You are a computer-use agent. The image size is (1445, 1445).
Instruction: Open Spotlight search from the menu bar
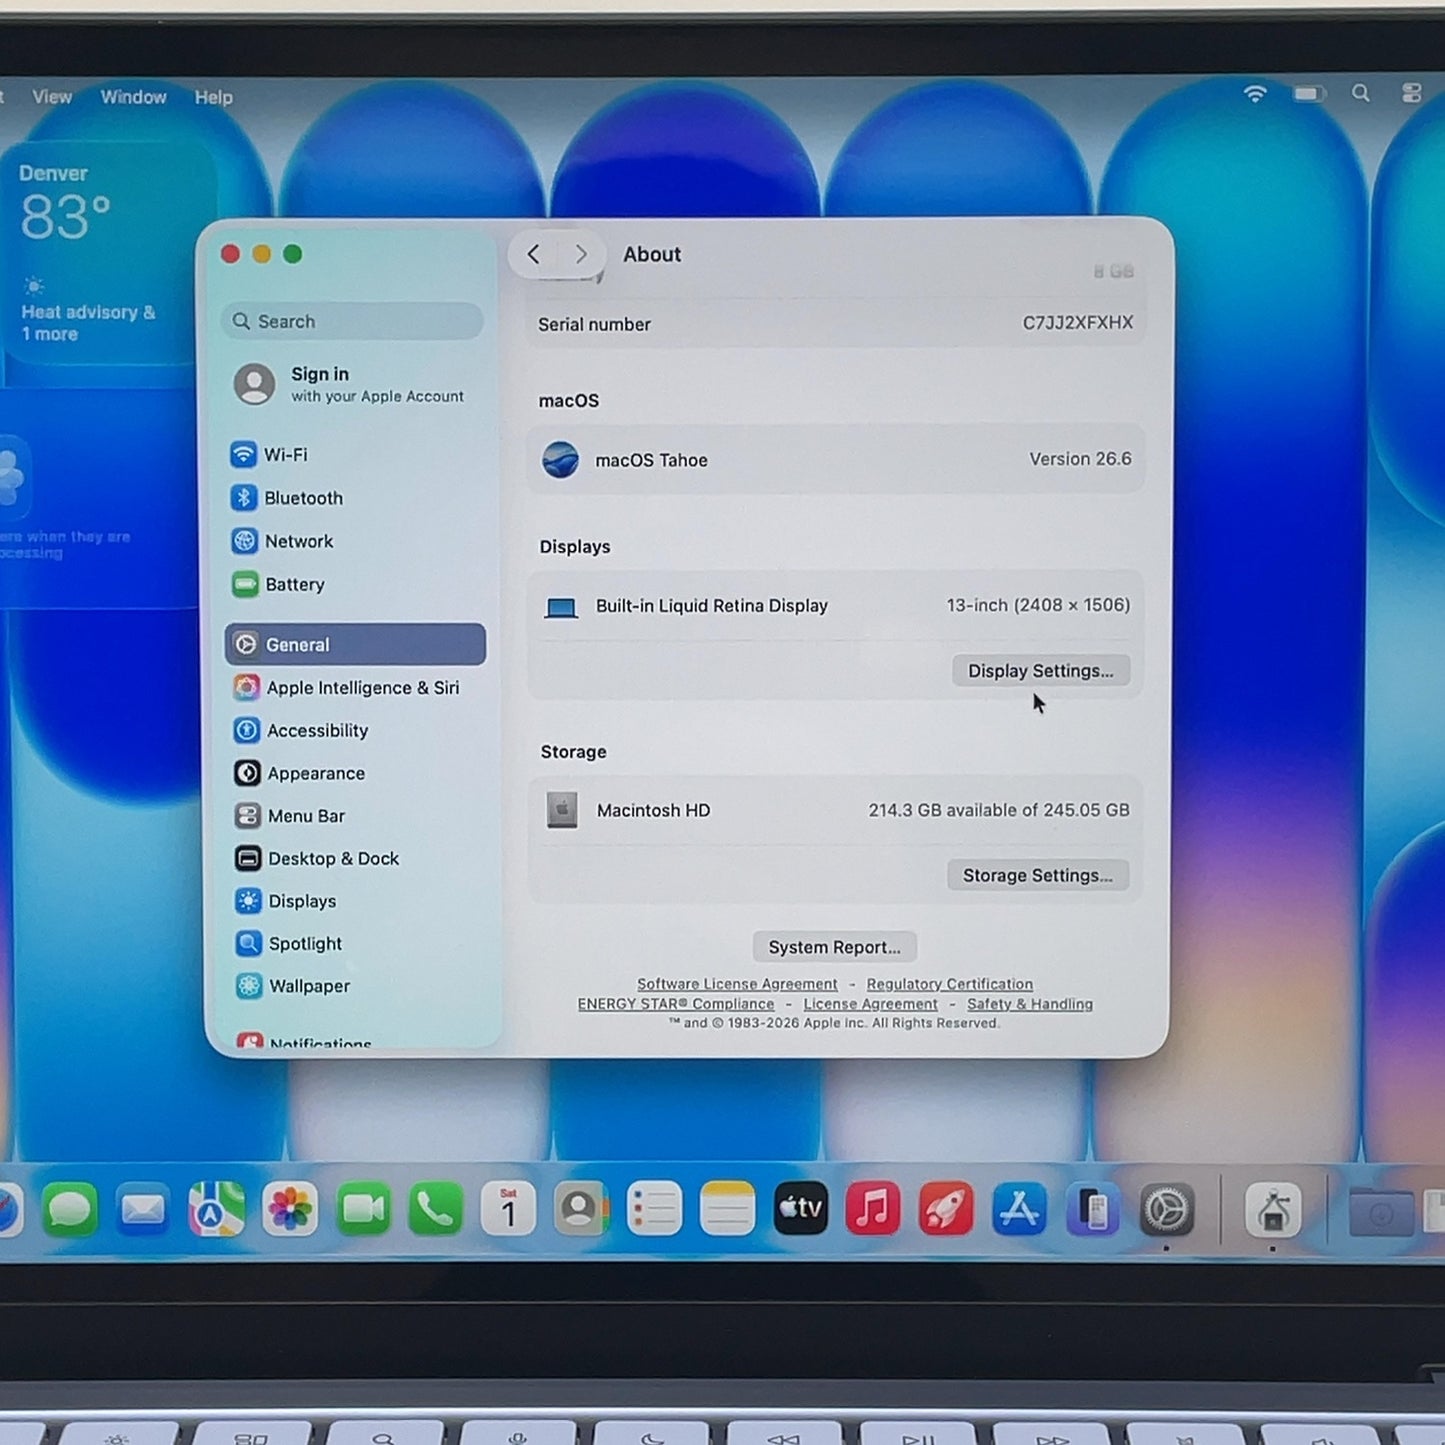click(x=1361, y=93)
